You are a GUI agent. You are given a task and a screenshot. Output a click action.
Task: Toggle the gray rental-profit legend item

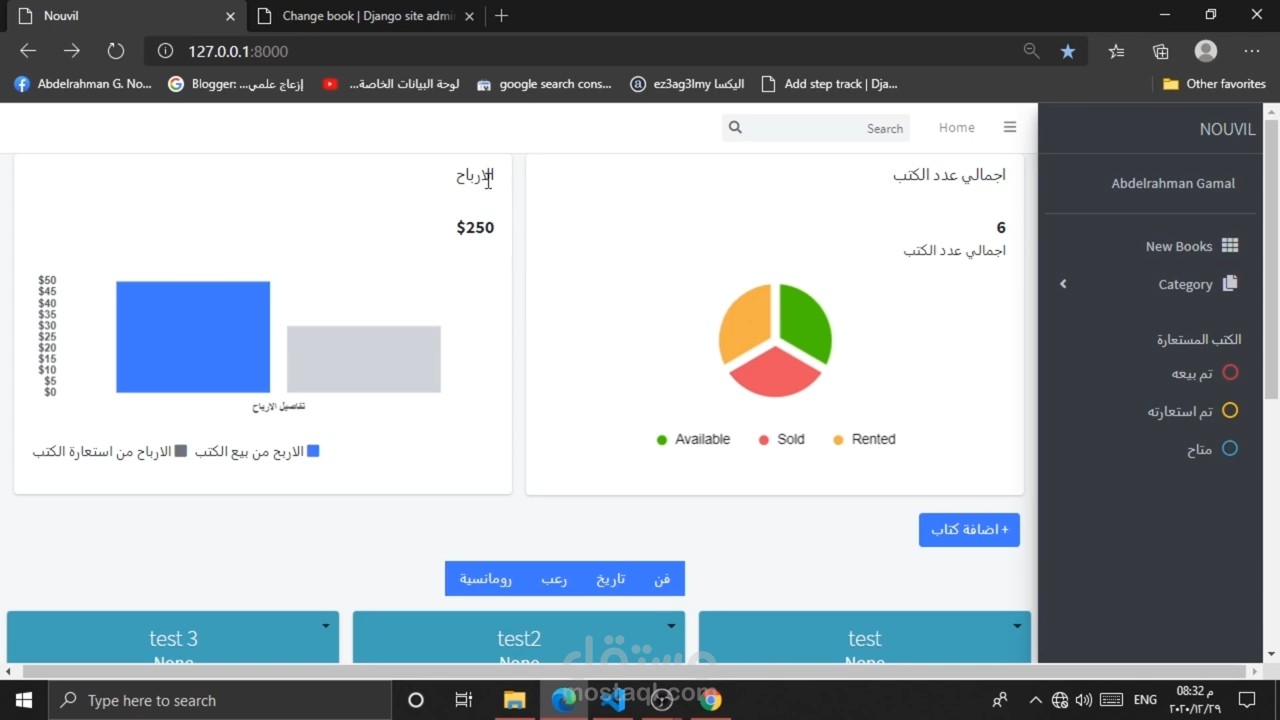(x=110, y=451)
